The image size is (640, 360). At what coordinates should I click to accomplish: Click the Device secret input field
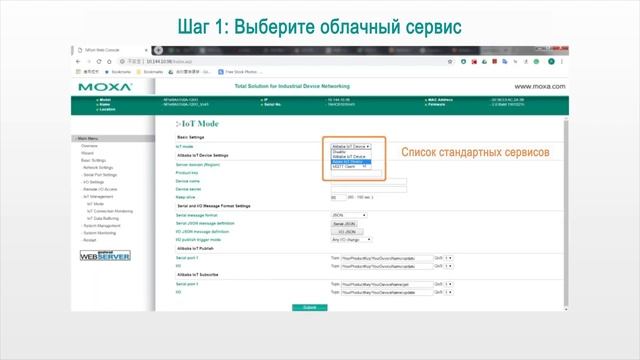tap(369, 189)
